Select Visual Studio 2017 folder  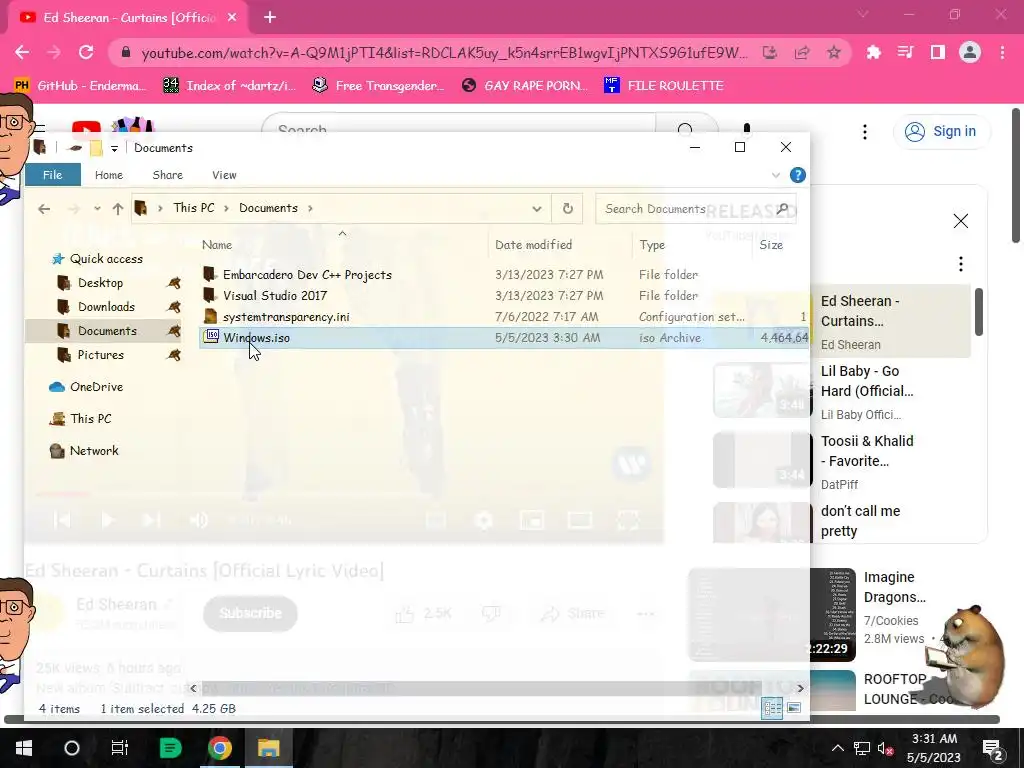pos(275,296)
